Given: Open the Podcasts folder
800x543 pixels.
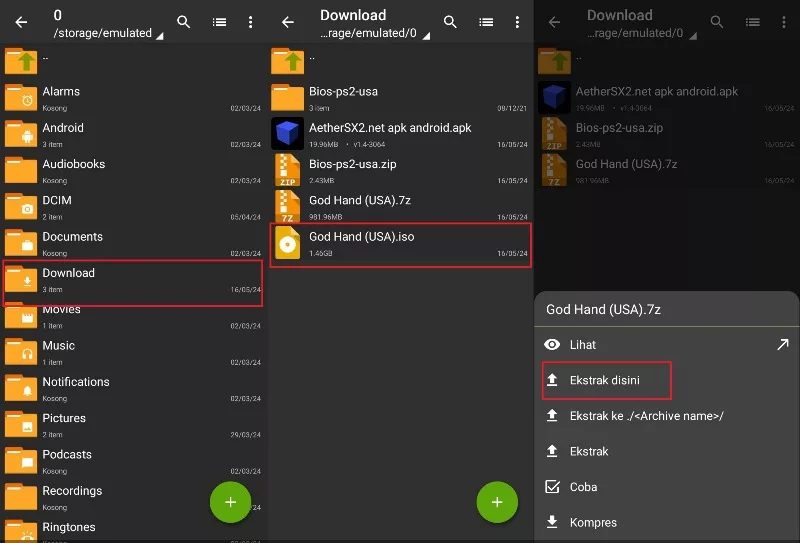Looking at the screenshot, I should (x=133, y=460).
